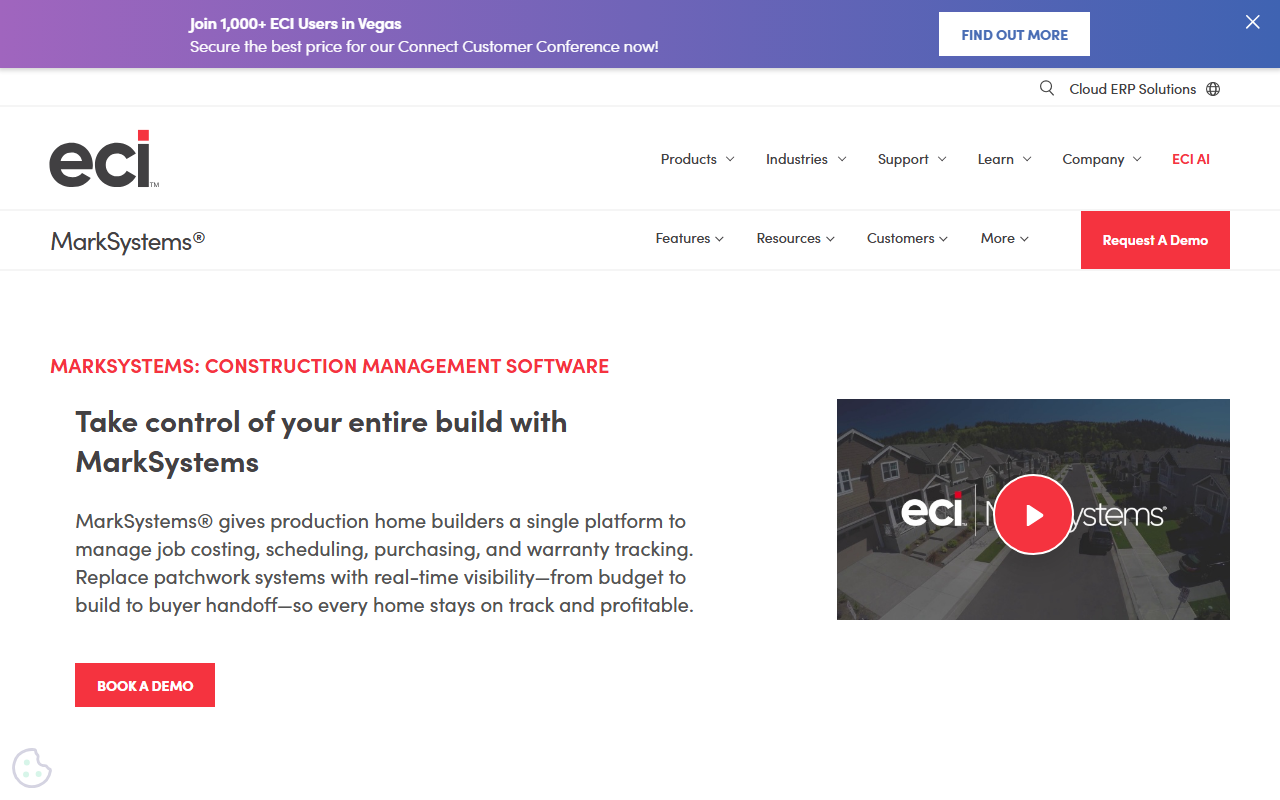Click the 'Take control of your entire build' heading
Image resolution: width=1280 pixels, height=800 pixels.
[x=321, y=441]
